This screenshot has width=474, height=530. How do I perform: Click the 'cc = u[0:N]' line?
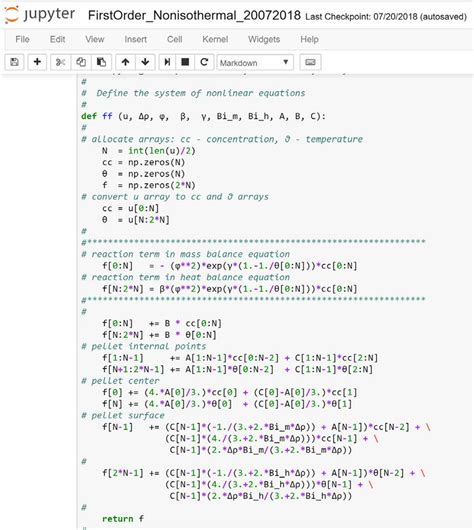point(131,208)
